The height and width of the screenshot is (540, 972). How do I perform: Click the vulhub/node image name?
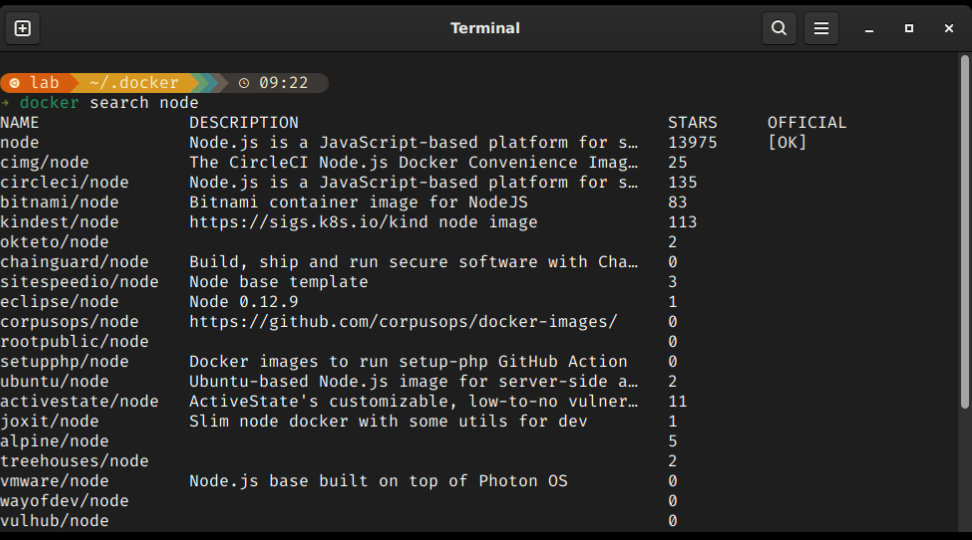pyautogui.click(x=55, y=521)
